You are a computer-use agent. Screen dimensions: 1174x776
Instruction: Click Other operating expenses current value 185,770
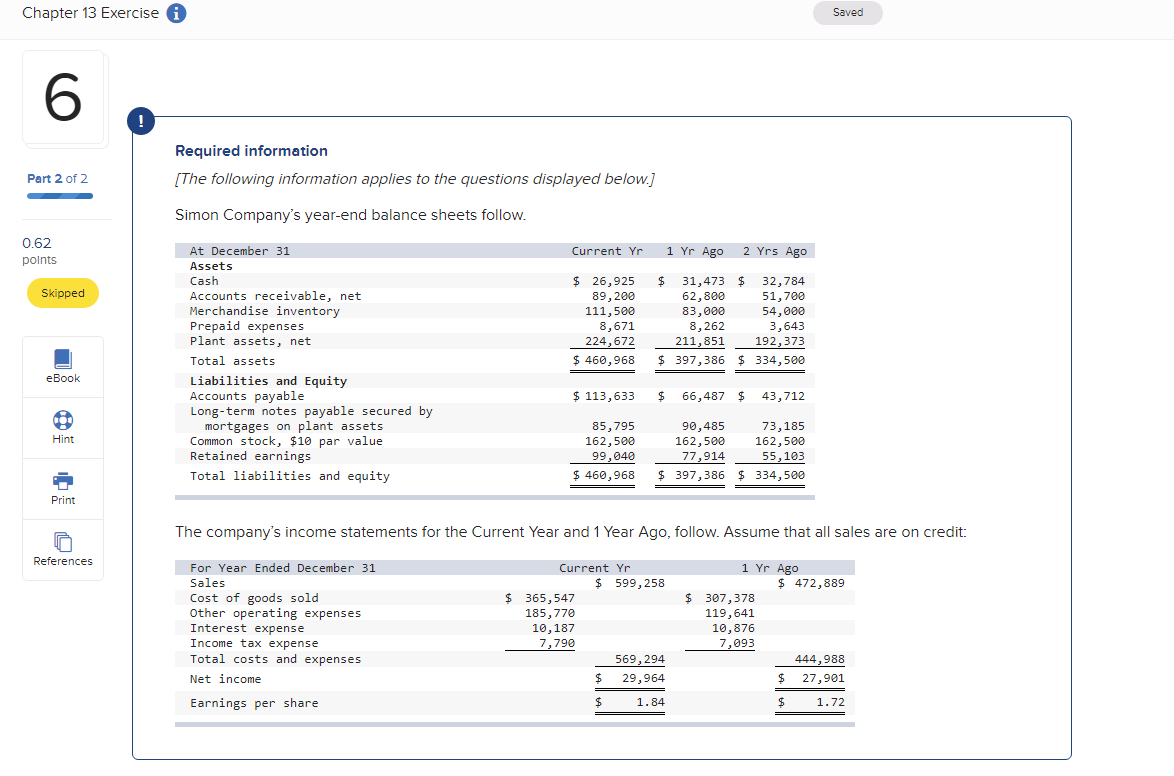click(550, 613)
